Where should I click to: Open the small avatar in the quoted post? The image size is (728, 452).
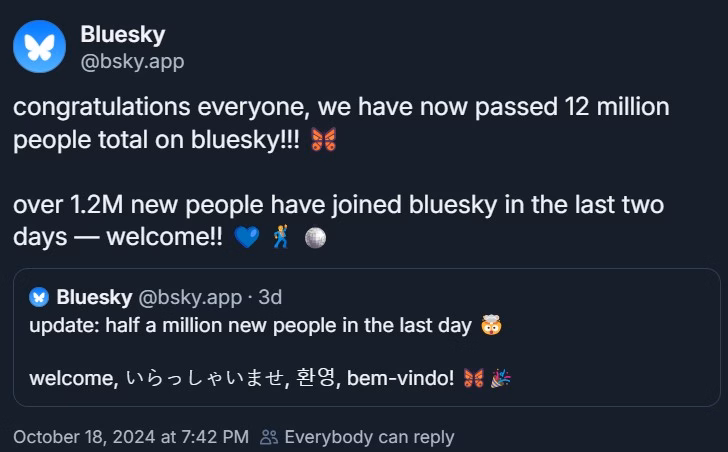(39, 297)
